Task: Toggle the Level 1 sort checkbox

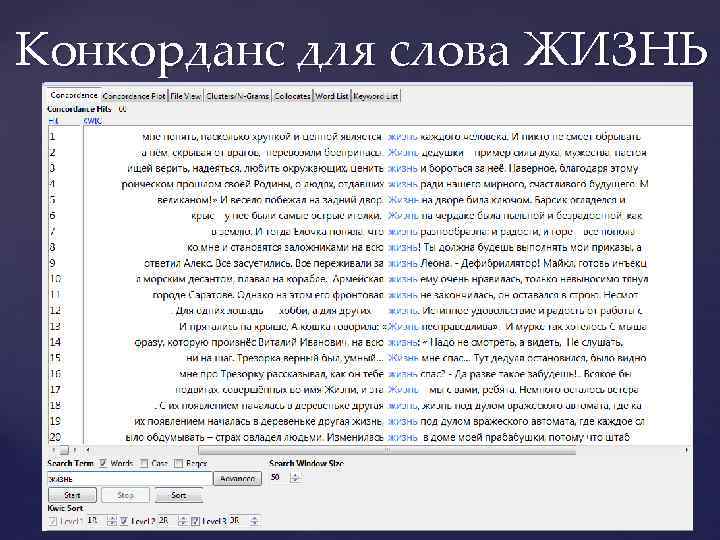Action: click(52, 521)
